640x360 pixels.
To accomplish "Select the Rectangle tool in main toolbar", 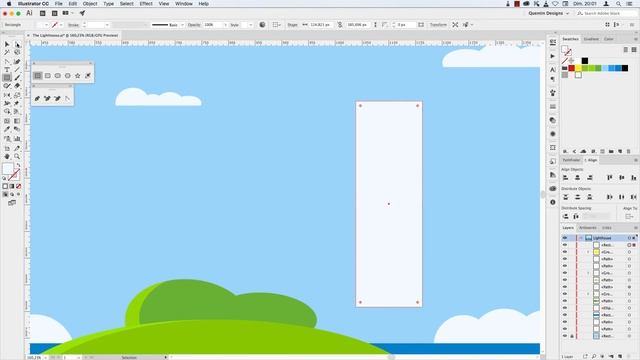I will tap(7, 78).
